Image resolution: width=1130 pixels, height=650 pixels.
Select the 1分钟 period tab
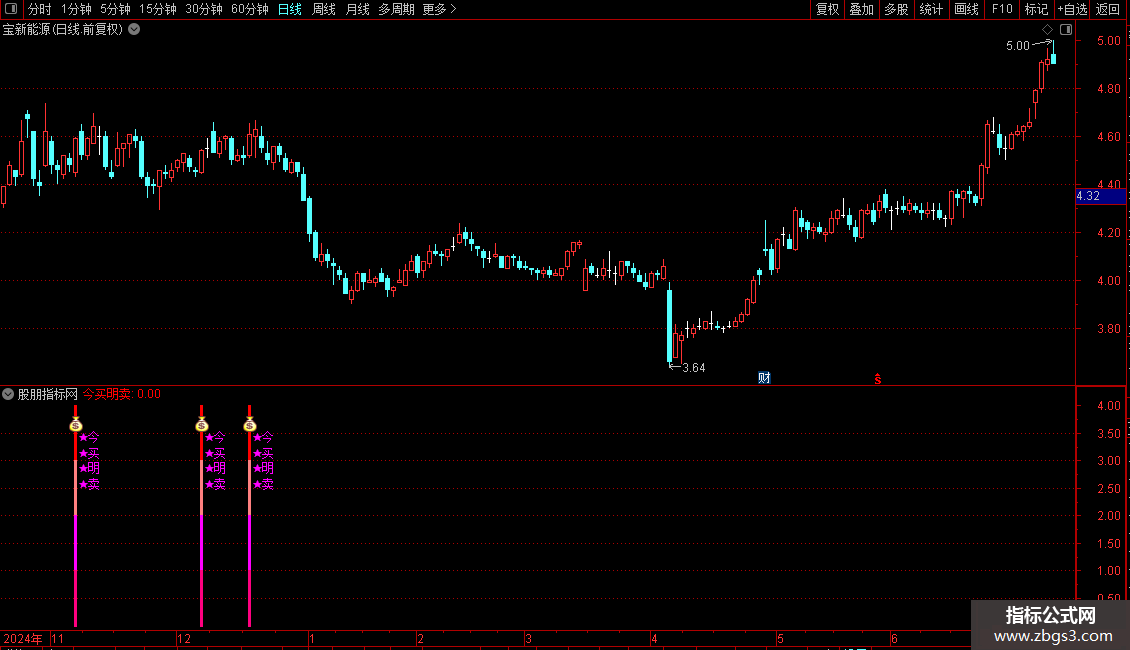(76, 9)
